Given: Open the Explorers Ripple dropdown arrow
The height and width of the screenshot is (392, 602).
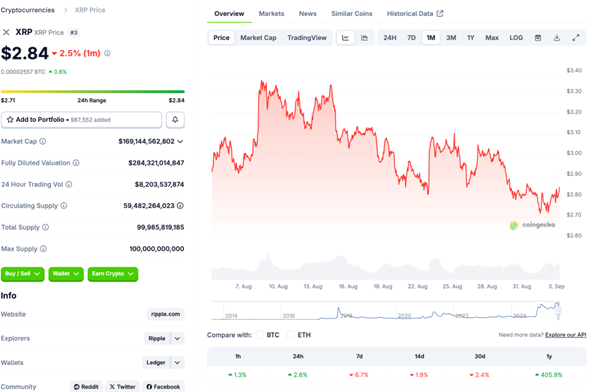Looking at the screenshot, I should (177, 339).
